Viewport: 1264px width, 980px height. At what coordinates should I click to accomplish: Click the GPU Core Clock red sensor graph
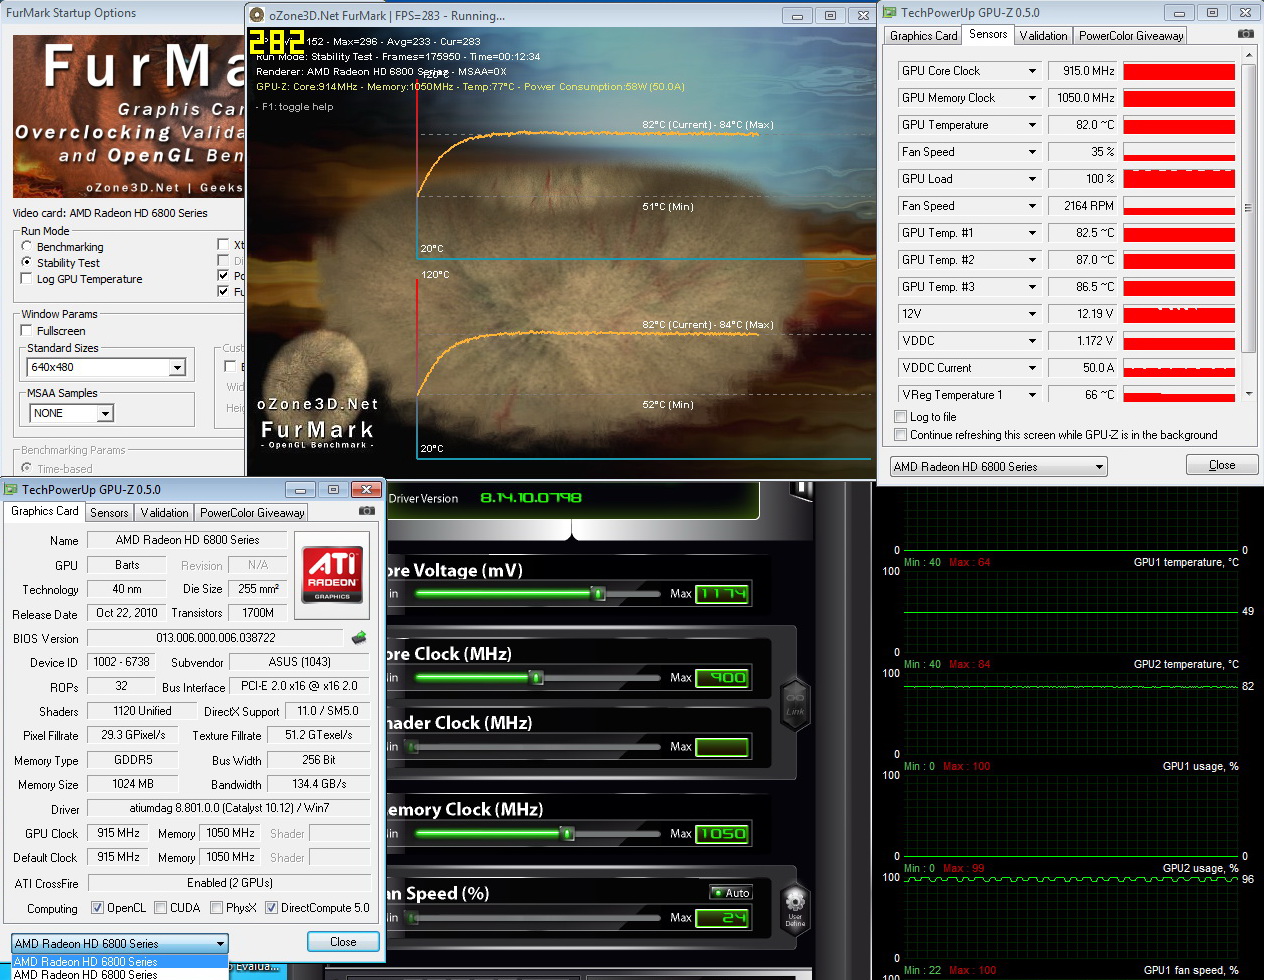tap(1179, 71)
